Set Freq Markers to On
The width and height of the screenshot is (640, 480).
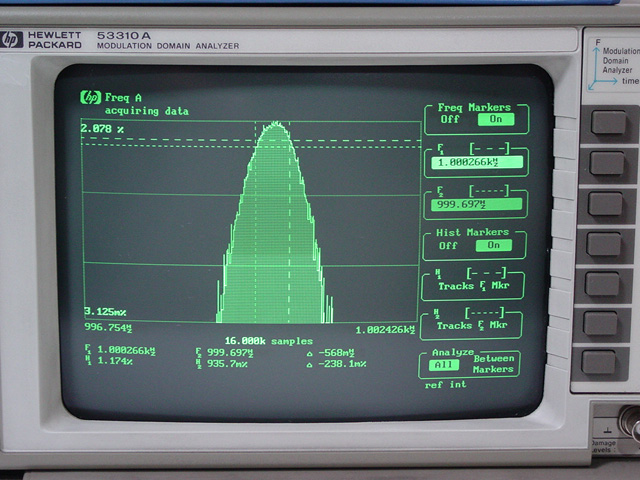coord(495,119)
